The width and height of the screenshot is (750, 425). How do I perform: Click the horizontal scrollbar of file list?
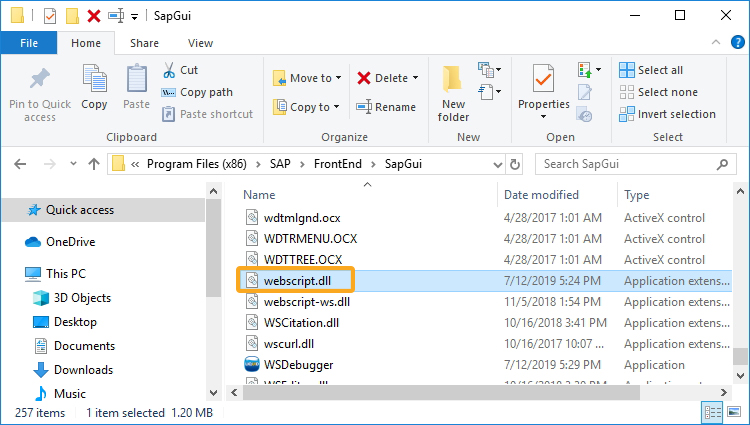[x=441, y=393]
